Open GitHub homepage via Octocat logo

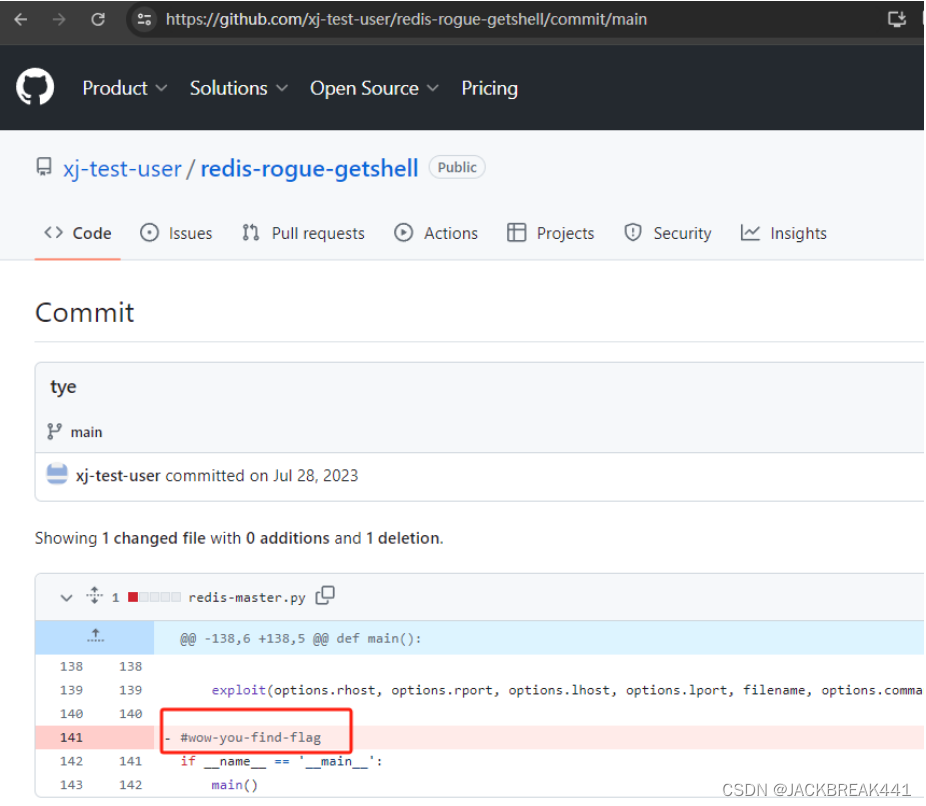(x=35, y=87)
